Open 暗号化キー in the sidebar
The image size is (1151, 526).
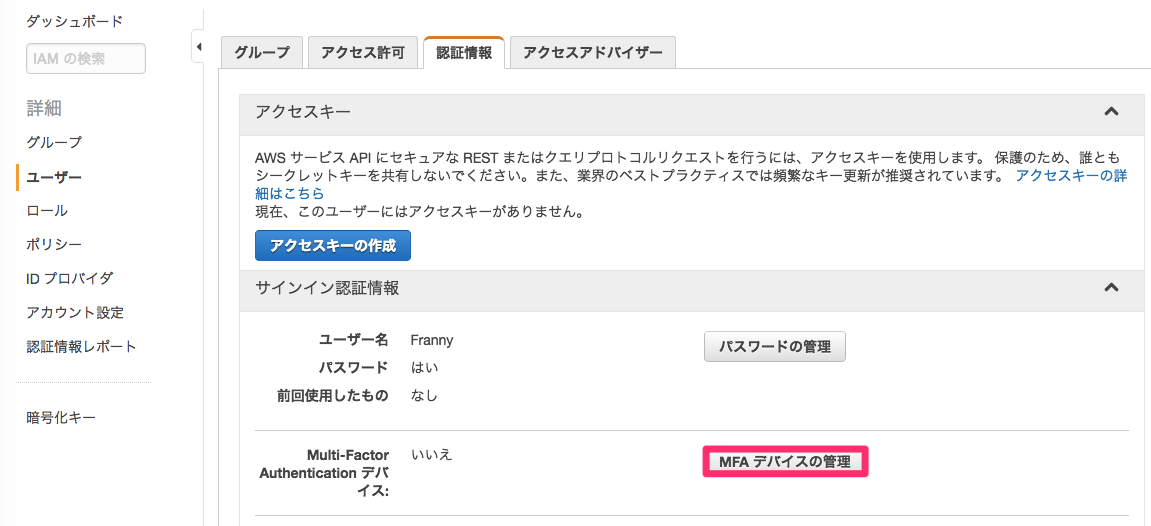(61, 417)
